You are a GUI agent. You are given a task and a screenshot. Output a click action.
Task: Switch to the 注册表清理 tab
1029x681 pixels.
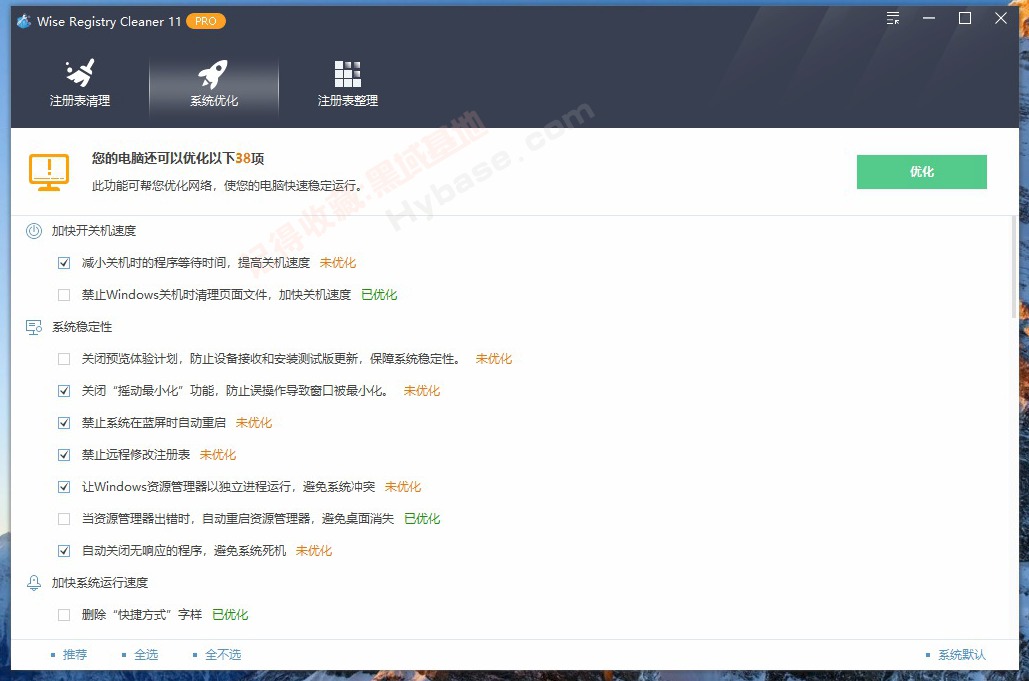pyautogui.click(x=79, y=85)
